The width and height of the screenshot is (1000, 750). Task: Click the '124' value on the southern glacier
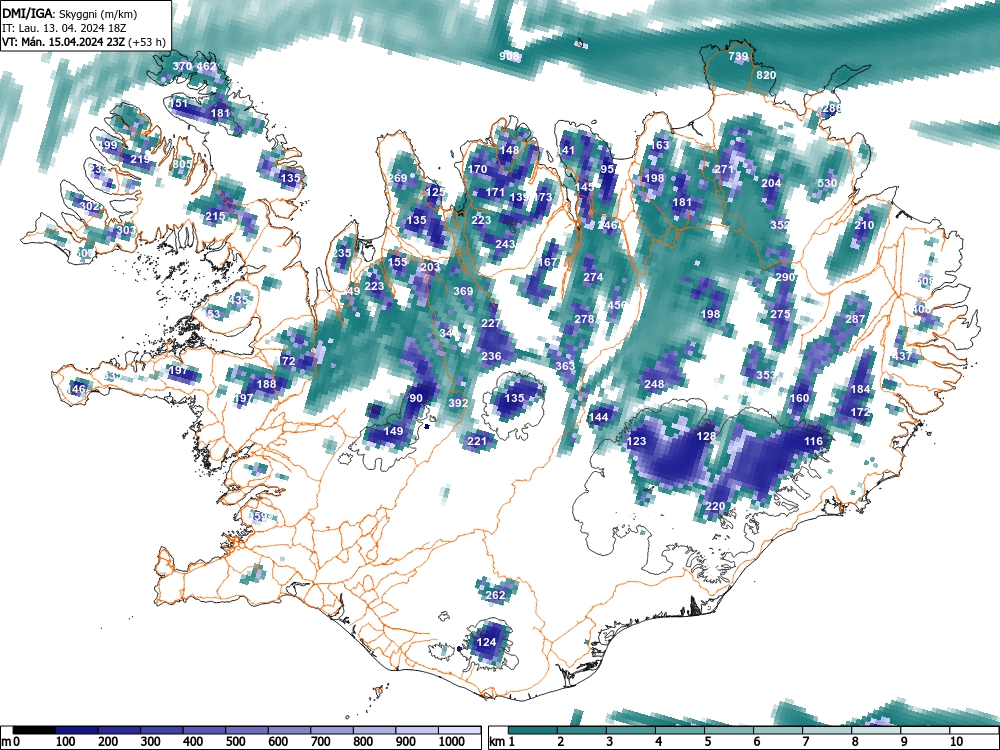(487, 642)
